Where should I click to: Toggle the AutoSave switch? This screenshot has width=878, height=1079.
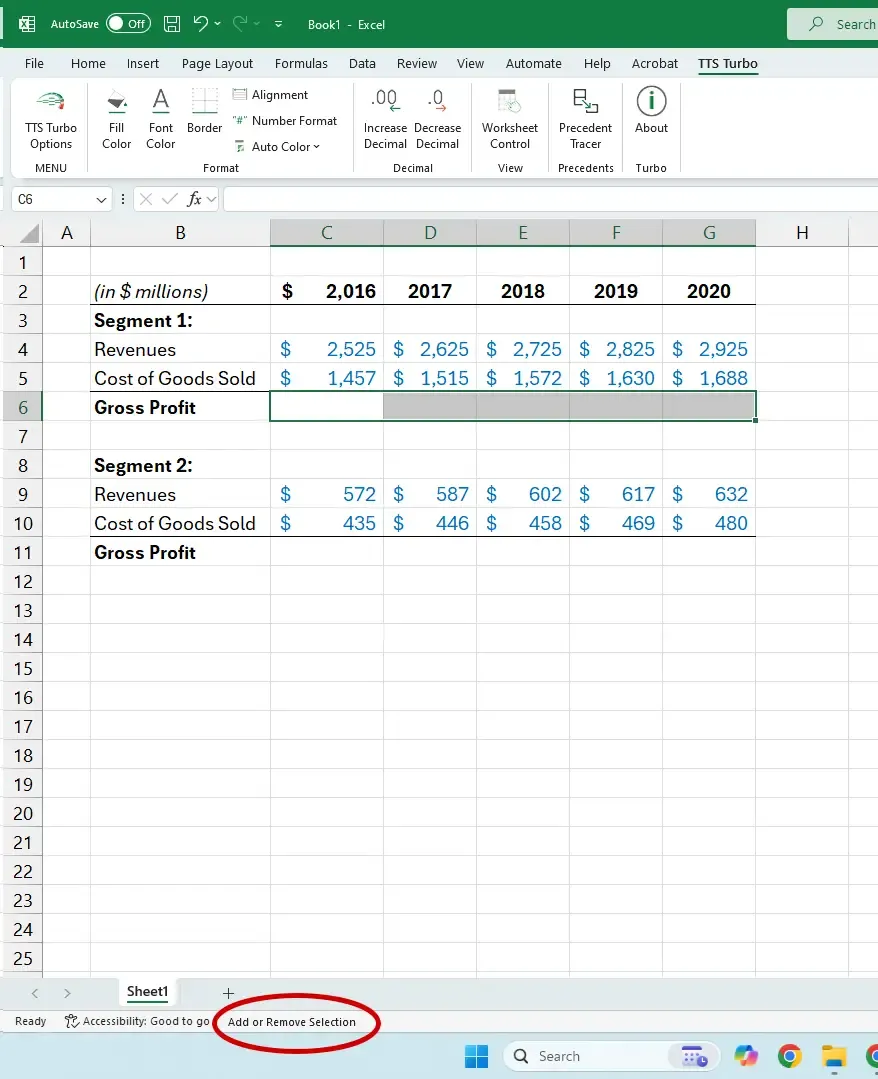129,24
